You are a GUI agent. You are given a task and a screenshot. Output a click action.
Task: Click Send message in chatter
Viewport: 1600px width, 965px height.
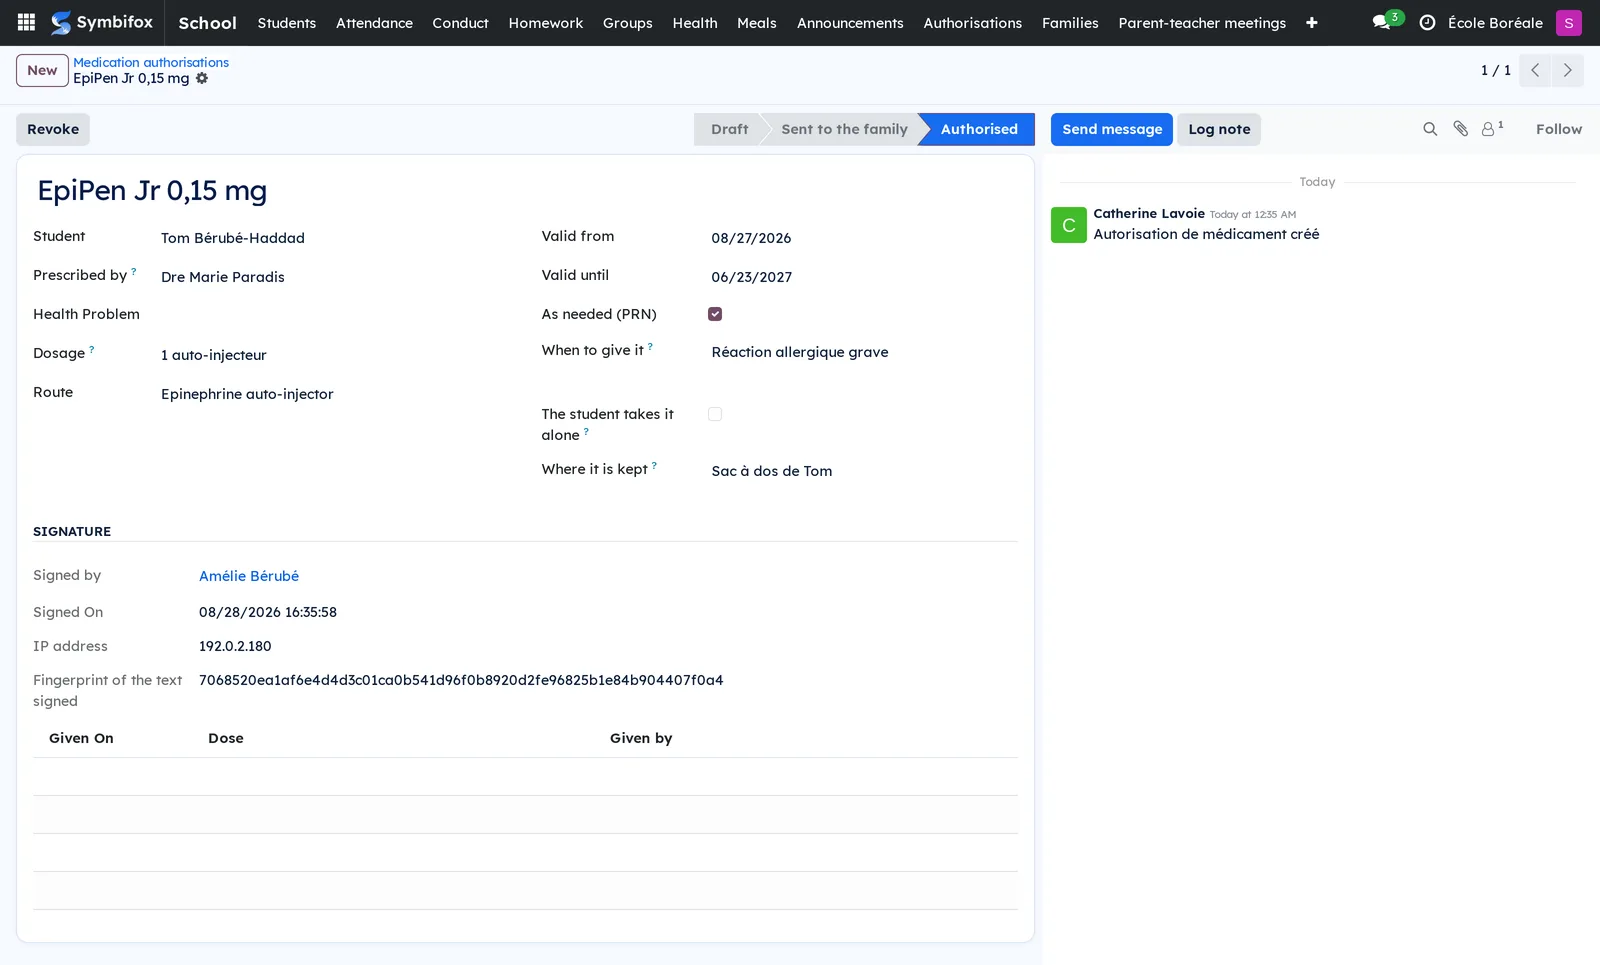tap(1111, 129)
